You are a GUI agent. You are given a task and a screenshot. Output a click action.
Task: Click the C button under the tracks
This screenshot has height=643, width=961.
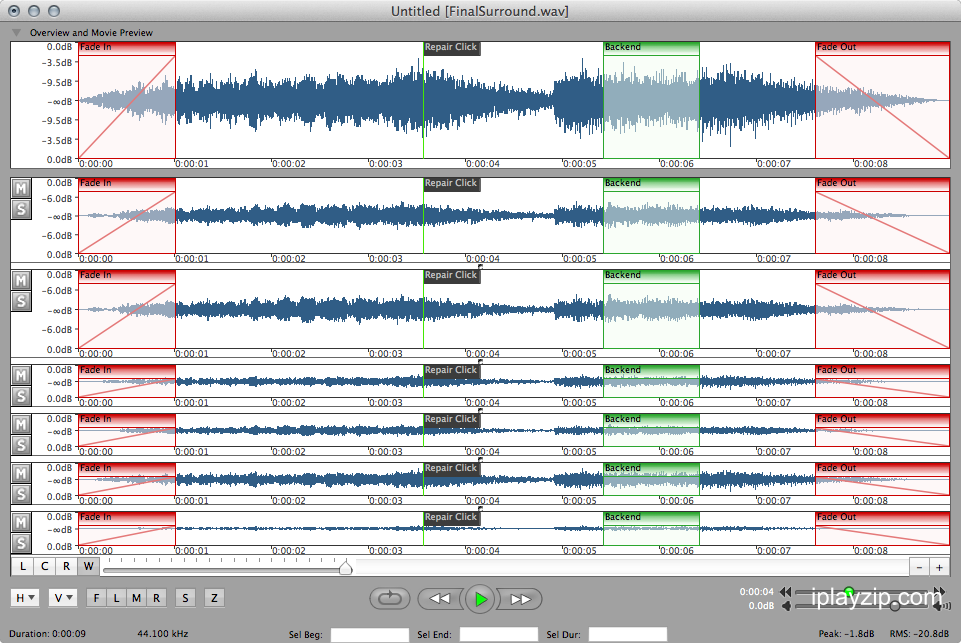point(45,566)
